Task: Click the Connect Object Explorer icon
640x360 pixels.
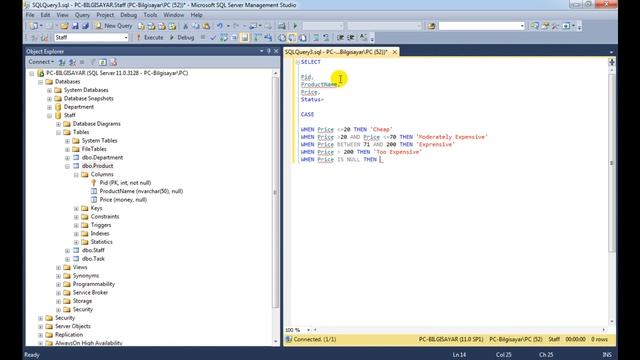Action: (x=62, y=62)
